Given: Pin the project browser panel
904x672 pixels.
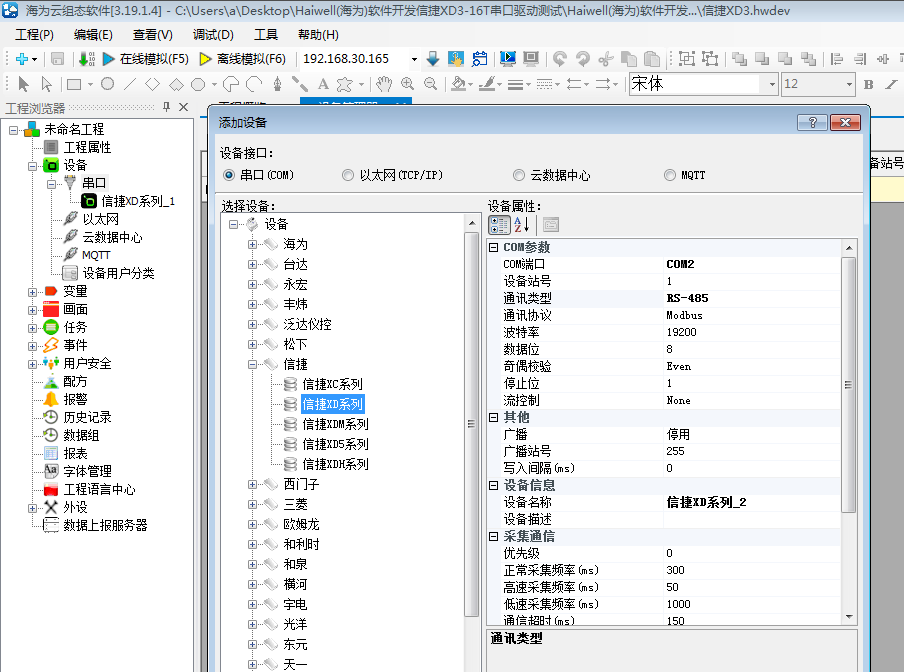Looking at the screenshot, I should pos(166,107).
